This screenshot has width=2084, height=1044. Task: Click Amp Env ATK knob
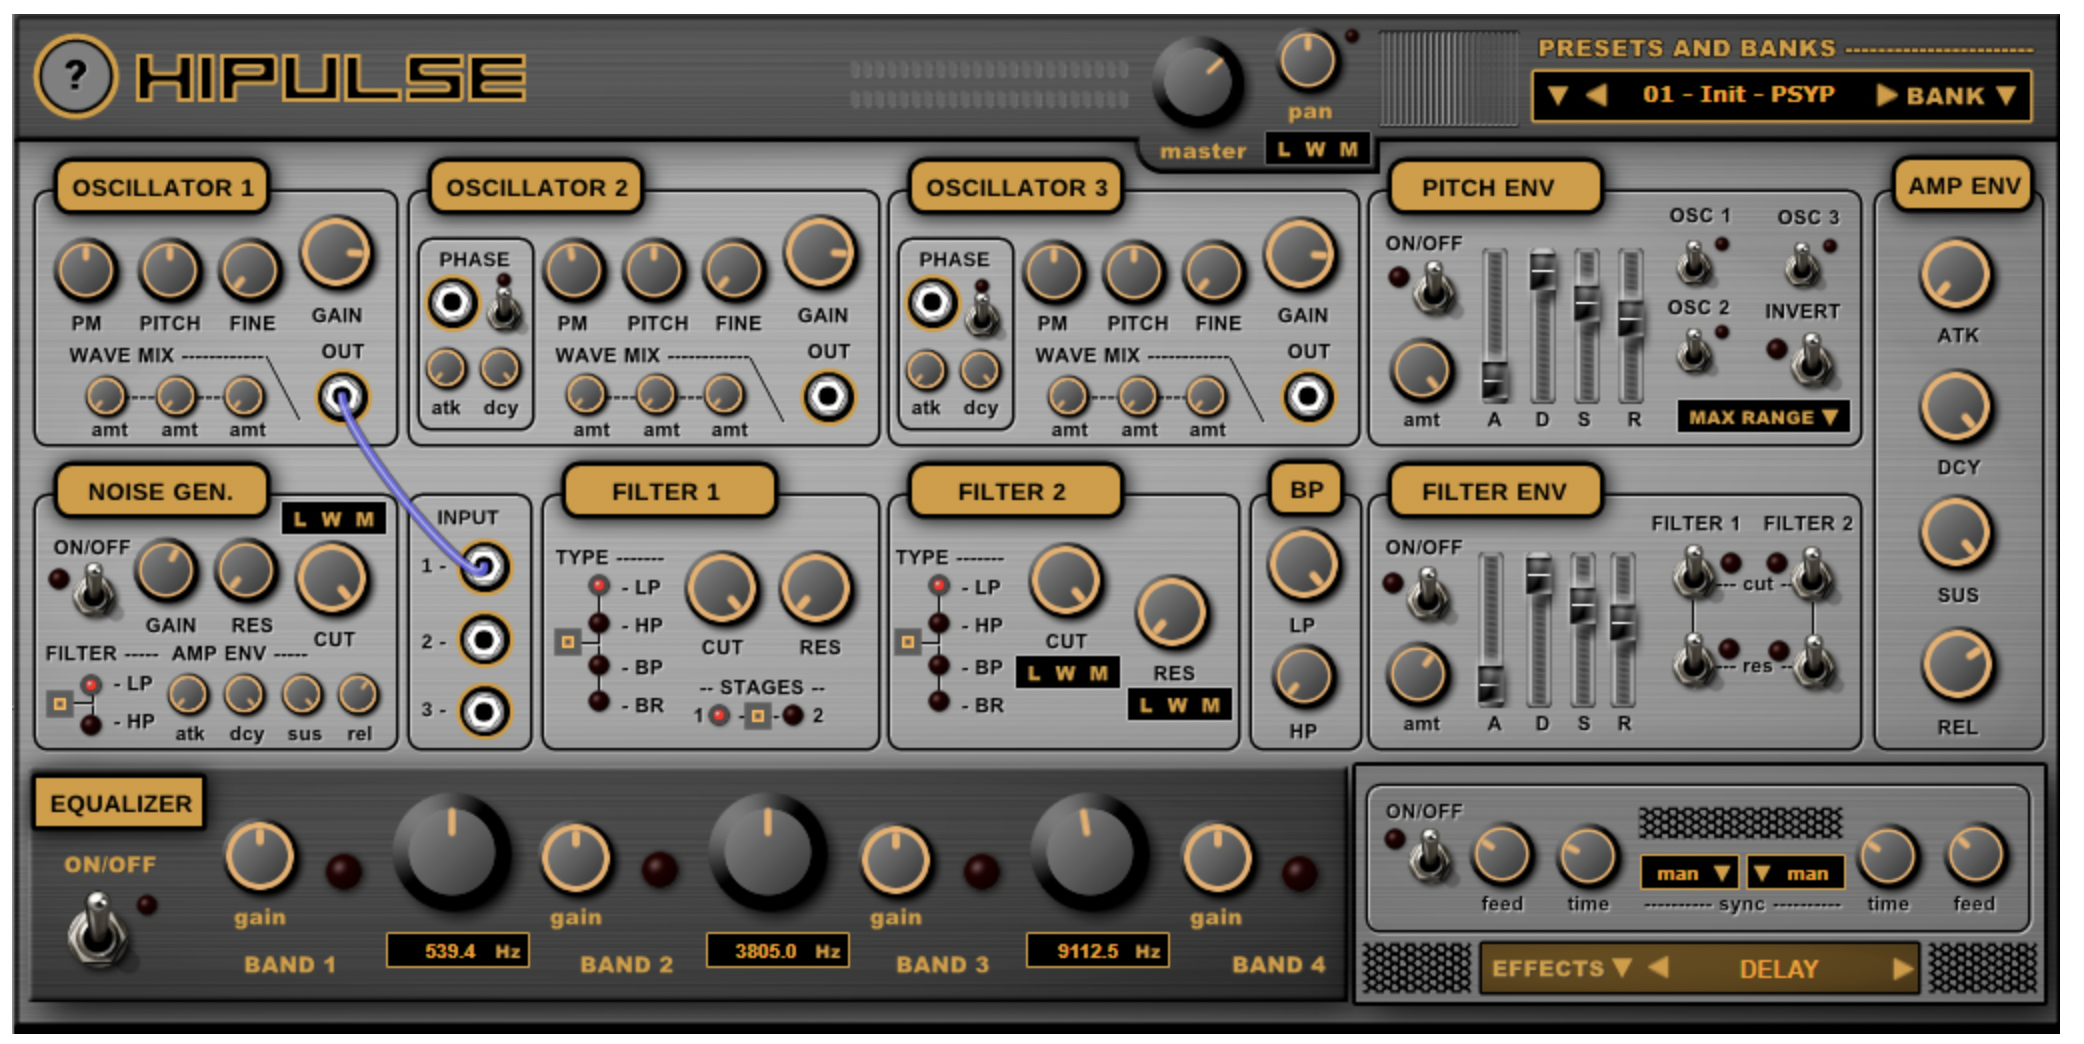point(1956,276)
